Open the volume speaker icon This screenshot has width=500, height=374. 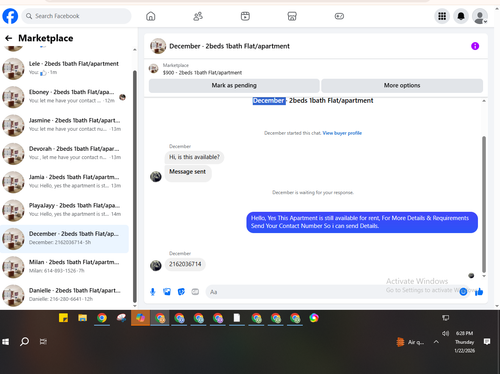coord(445,333)
